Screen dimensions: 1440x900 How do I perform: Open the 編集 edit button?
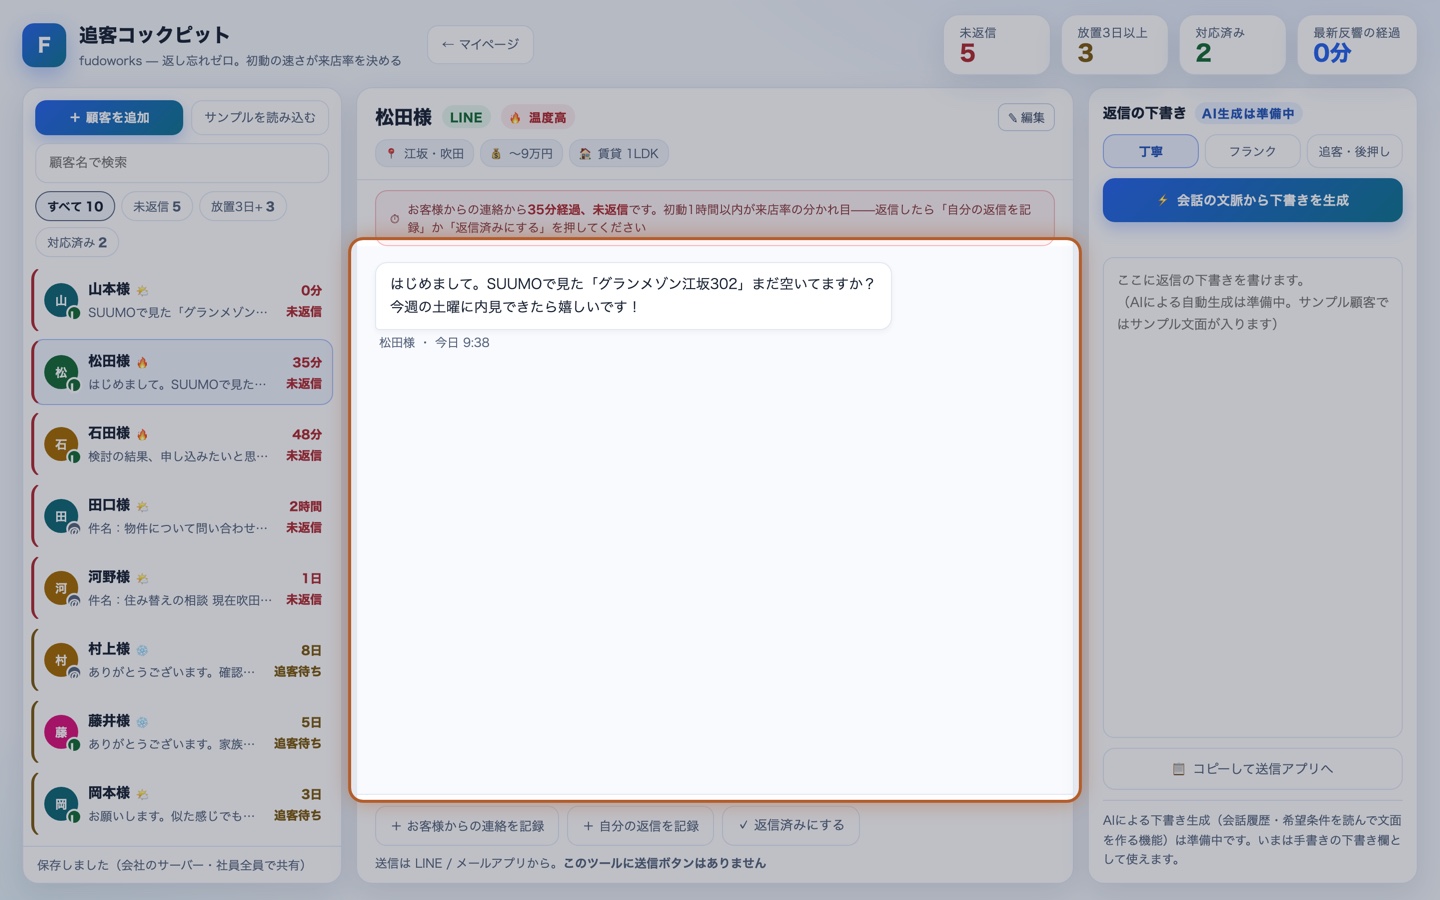[x=1026, y=117]
